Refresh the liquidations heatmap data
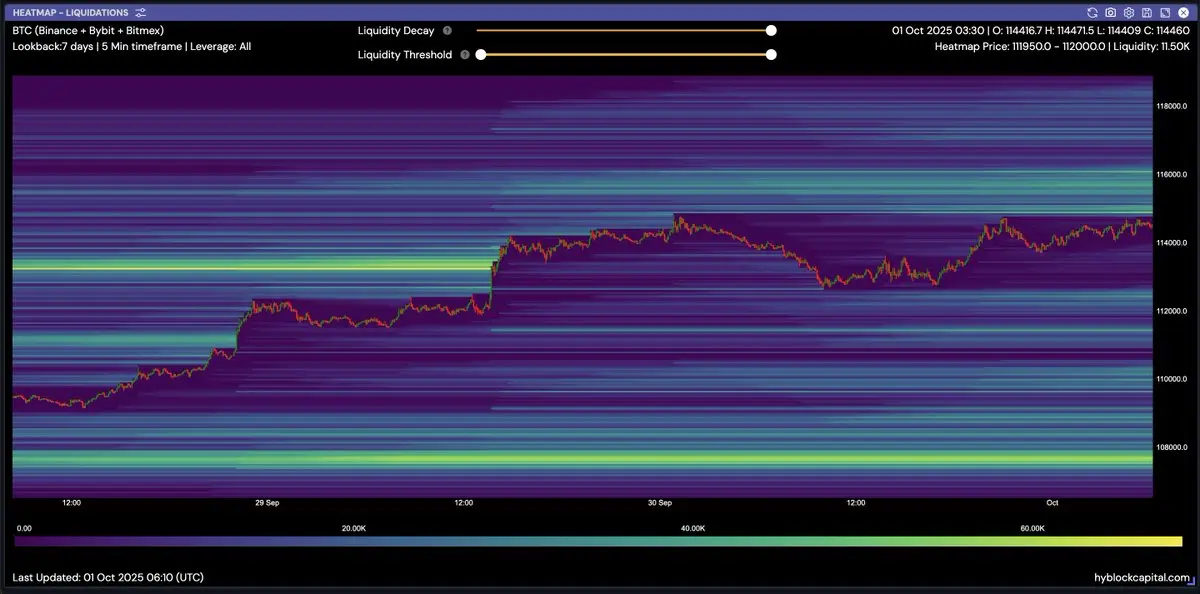Viewport: 1200px width, 594px height. tap(1093, 12)
